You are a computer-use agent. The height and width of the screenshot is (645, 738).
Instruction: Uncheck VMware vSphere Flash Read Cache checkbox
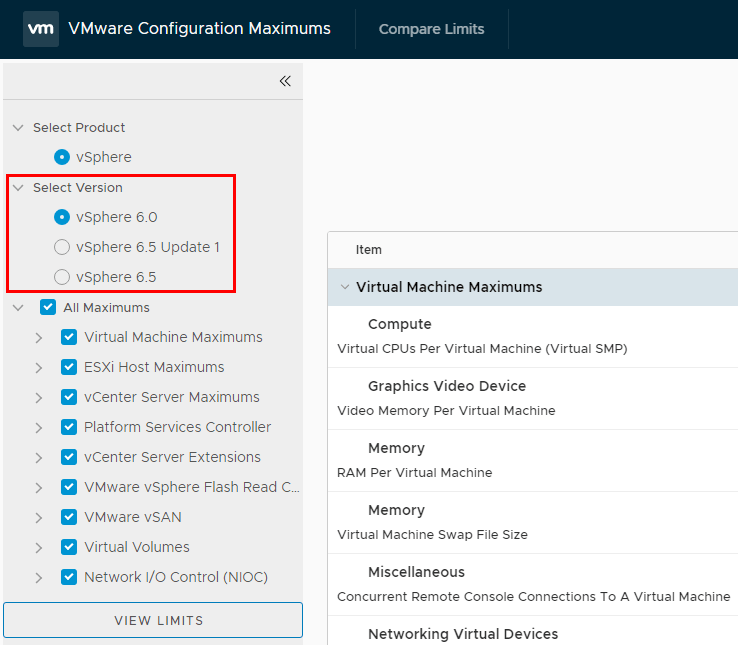click(69, 487)
